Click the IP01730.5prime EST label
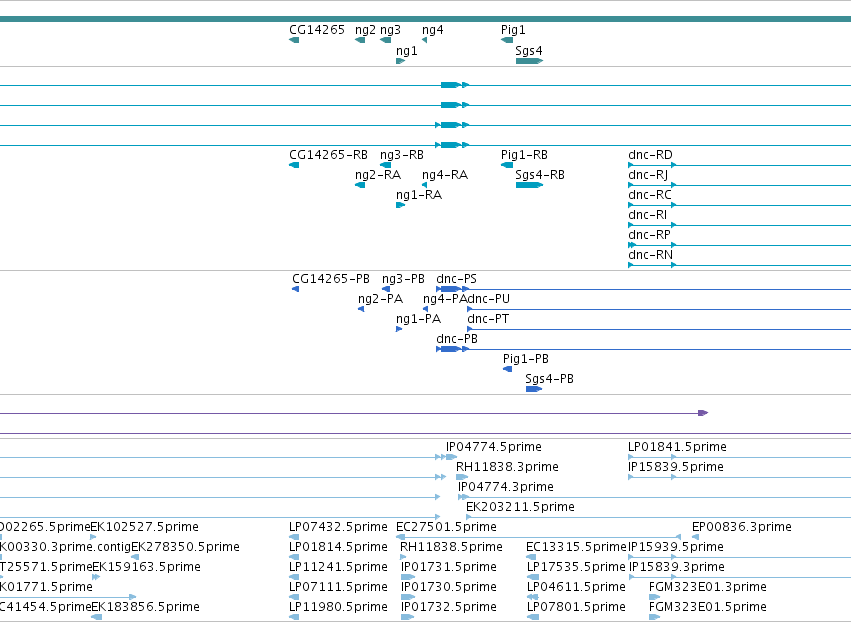Viewport: 851px width, 622px height. pyautogui.click(x=449, y=588)
